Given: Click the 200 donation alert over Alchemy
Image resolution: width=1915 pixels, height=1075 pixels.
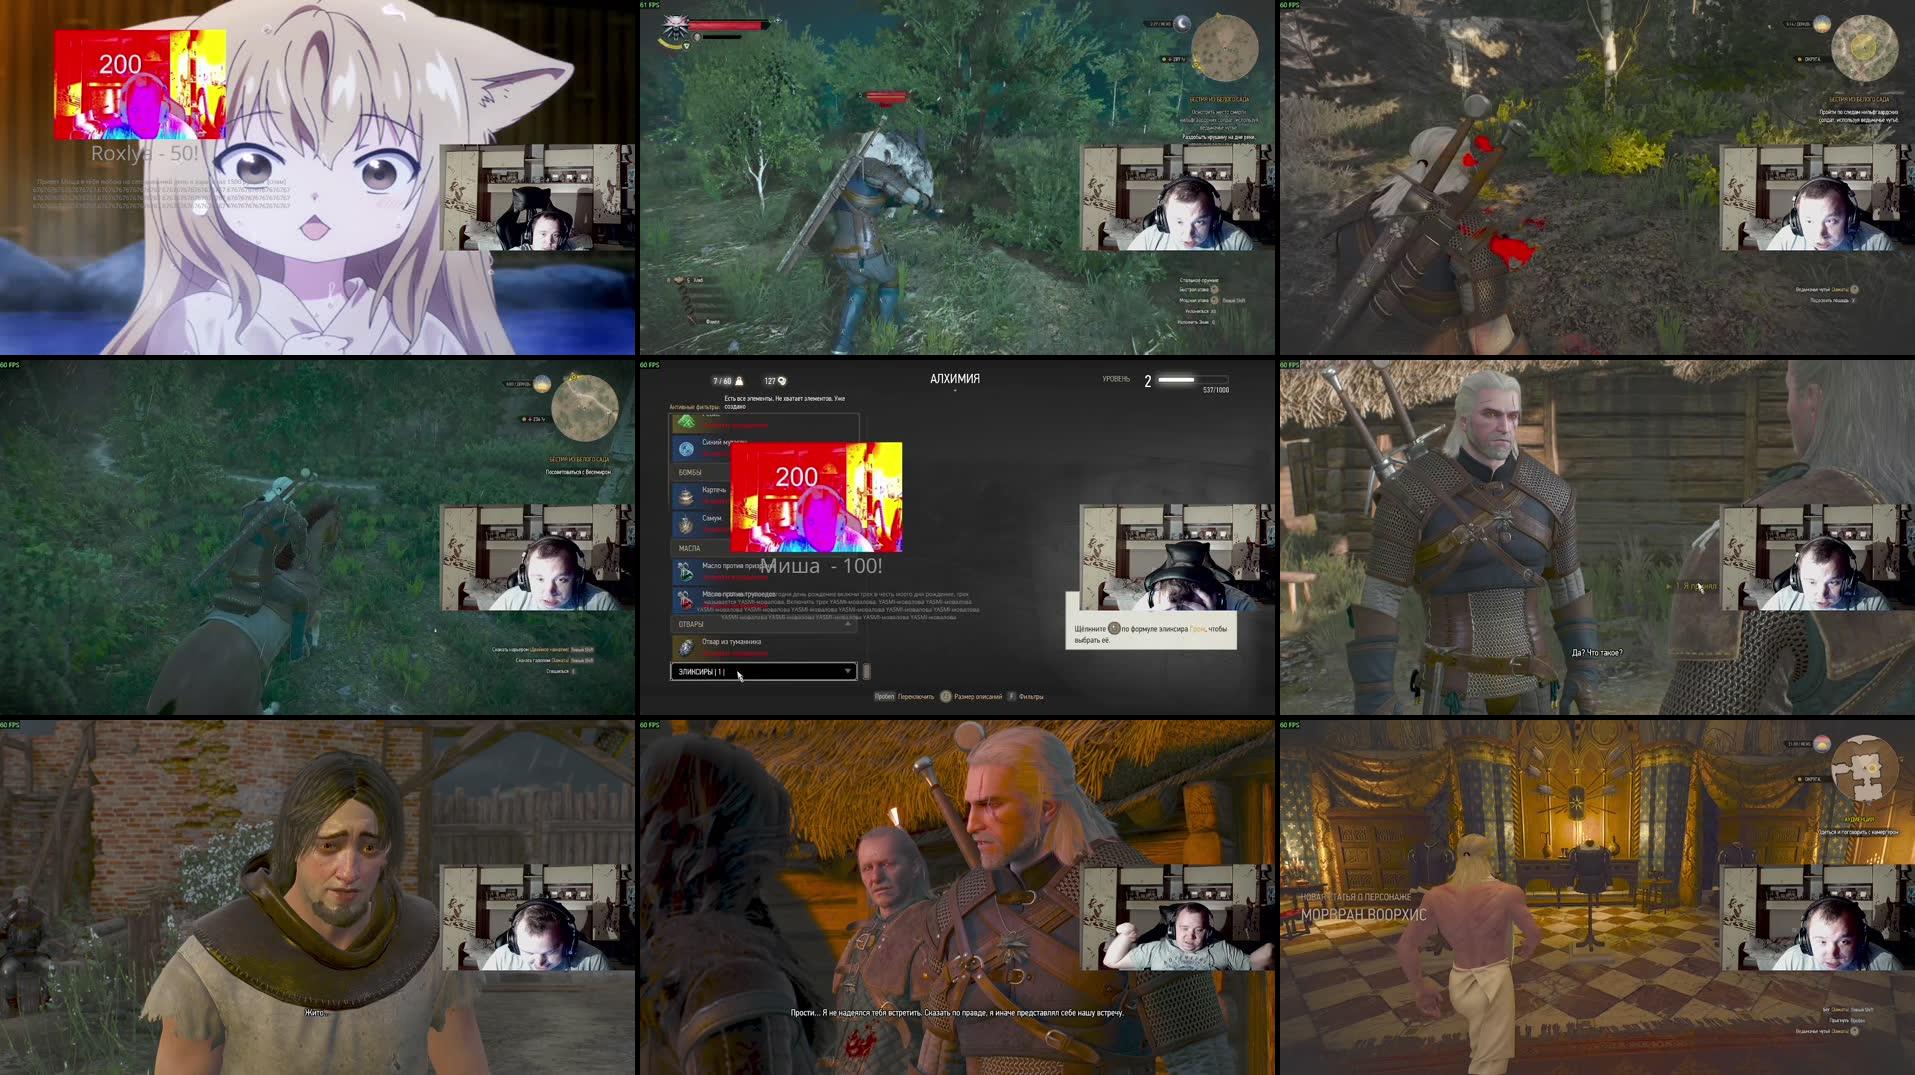Looking at the screenshot, I should coord(816,497).
